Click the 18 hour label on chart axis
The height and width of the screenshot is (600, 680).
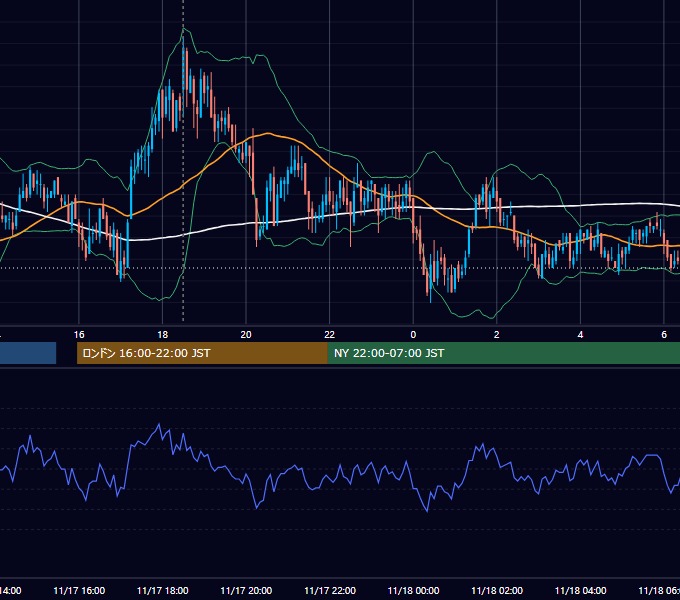pyautogui.click(x=163, y=334)
